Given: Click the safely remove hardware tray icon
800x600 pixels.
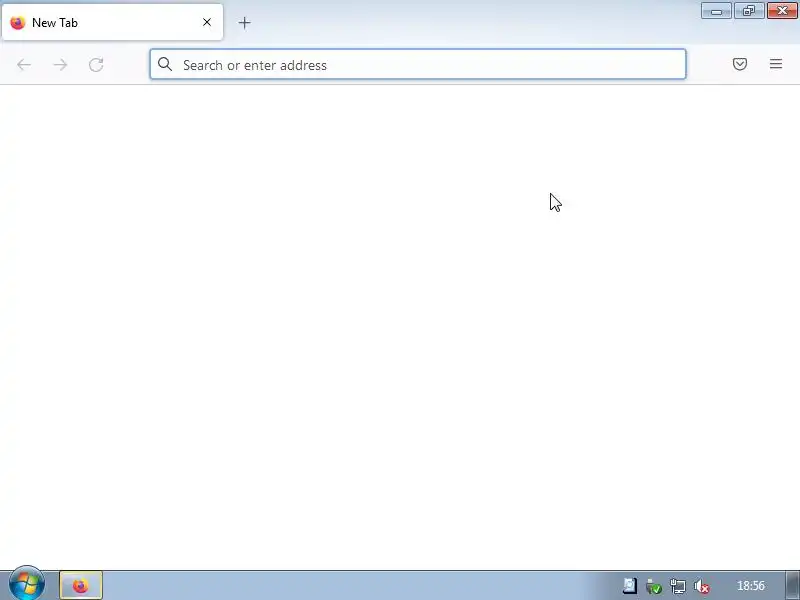Looking at the screenshot, I should [654, 586].
